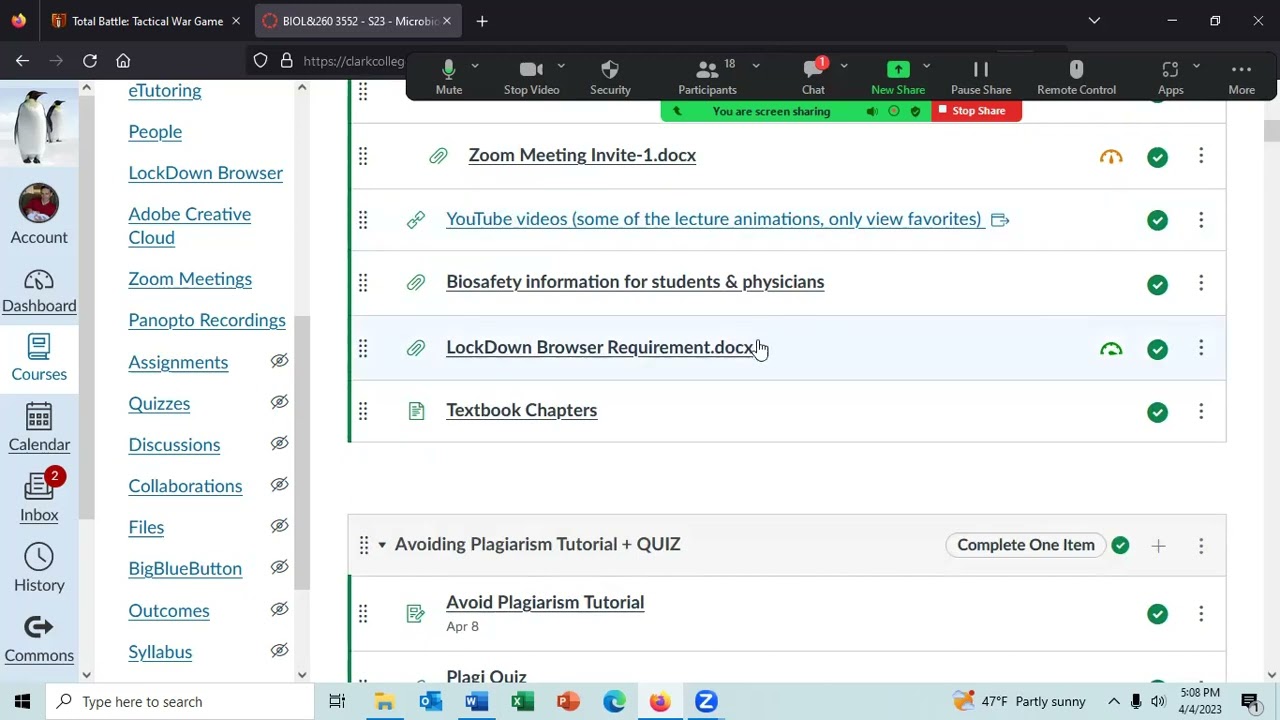
Task: Switch to BIOL&260 Microbiology browser tab
Action: [x=357, y=21]
